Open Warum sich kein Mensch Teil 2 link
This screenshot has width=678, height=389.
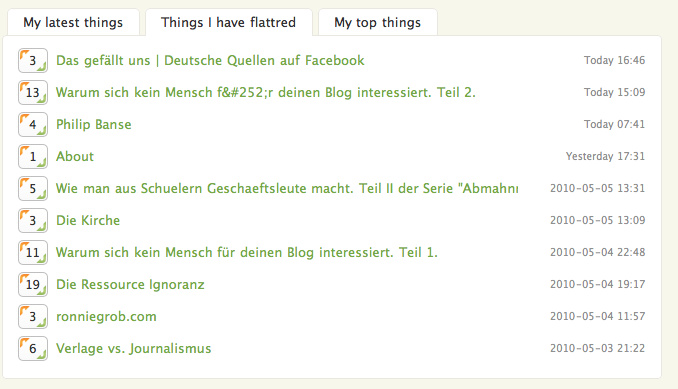266,92
